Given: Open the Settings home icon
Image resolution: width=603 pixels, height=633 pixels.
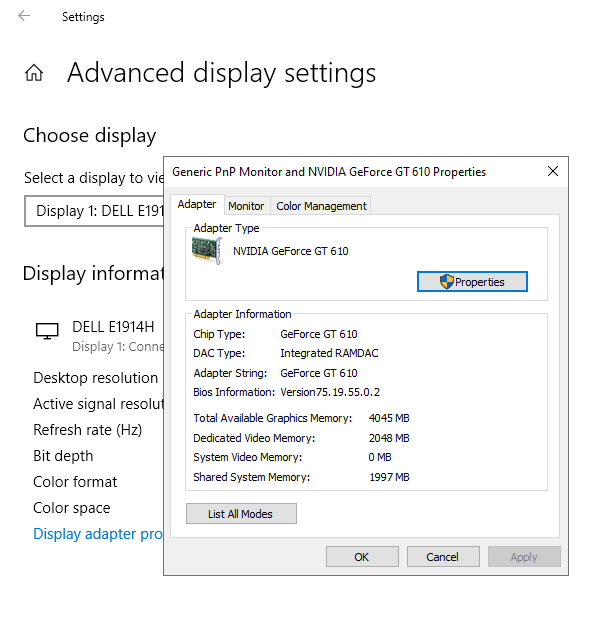Looking at the screenshot, I should pyautogui.click(x=34, y=73).
